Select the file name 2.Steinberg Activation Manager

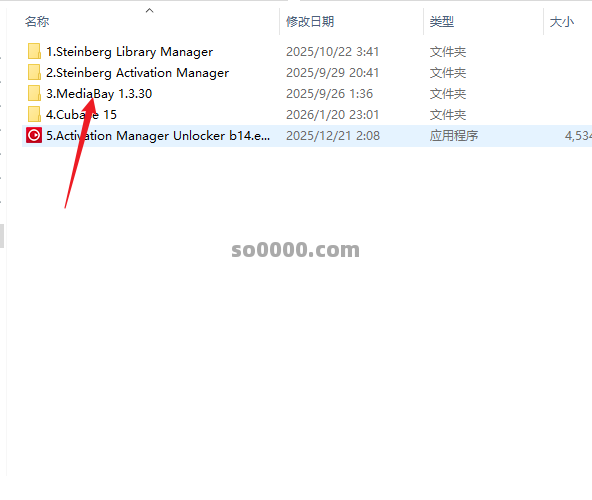click(137, 73)
